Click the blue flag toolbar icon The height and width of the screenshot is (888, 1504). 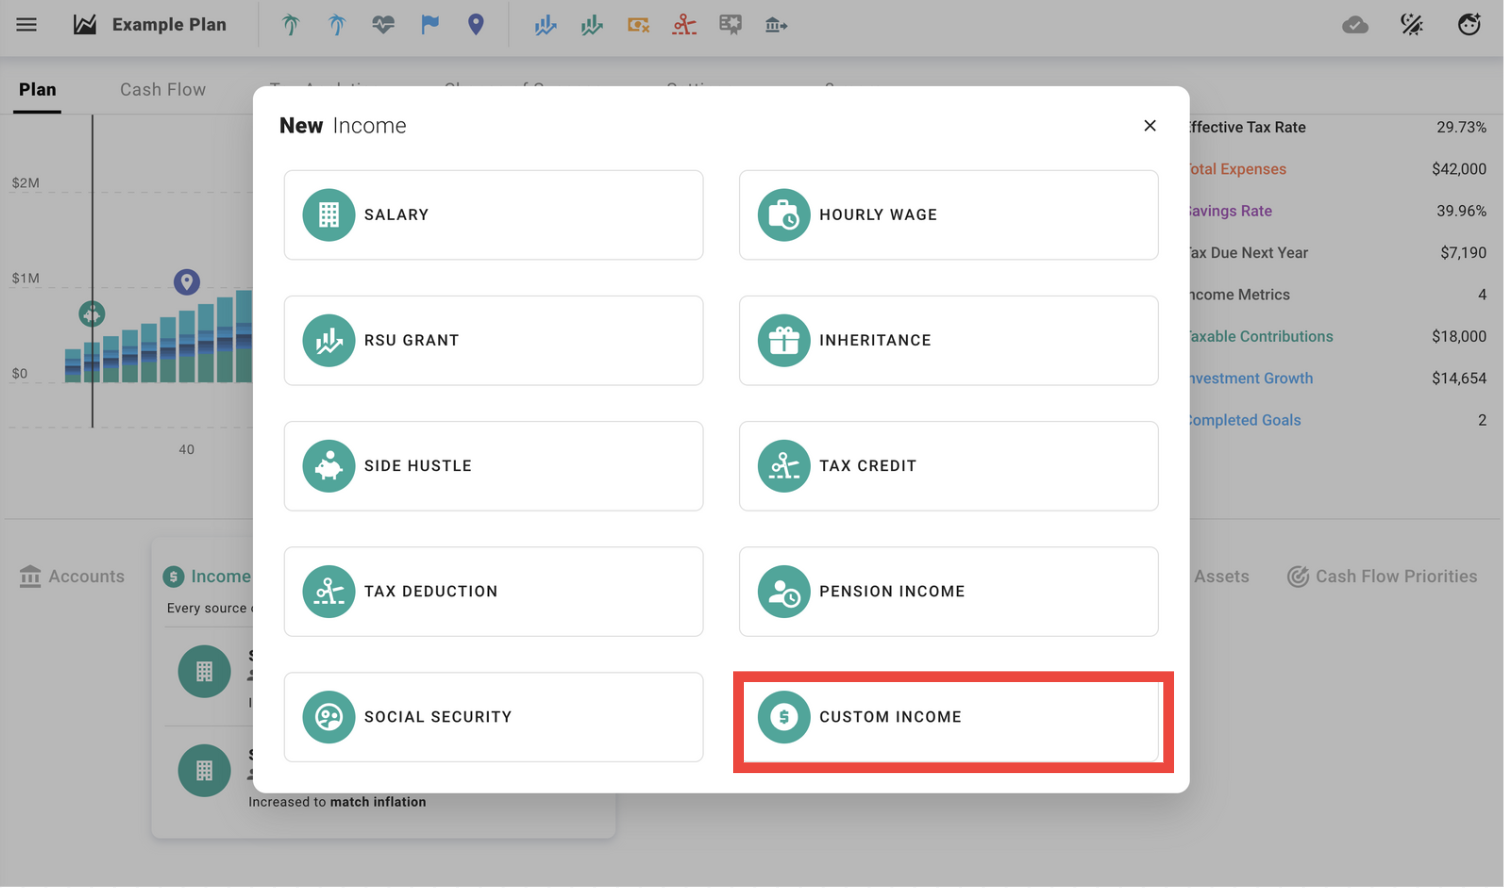[430, 24]
